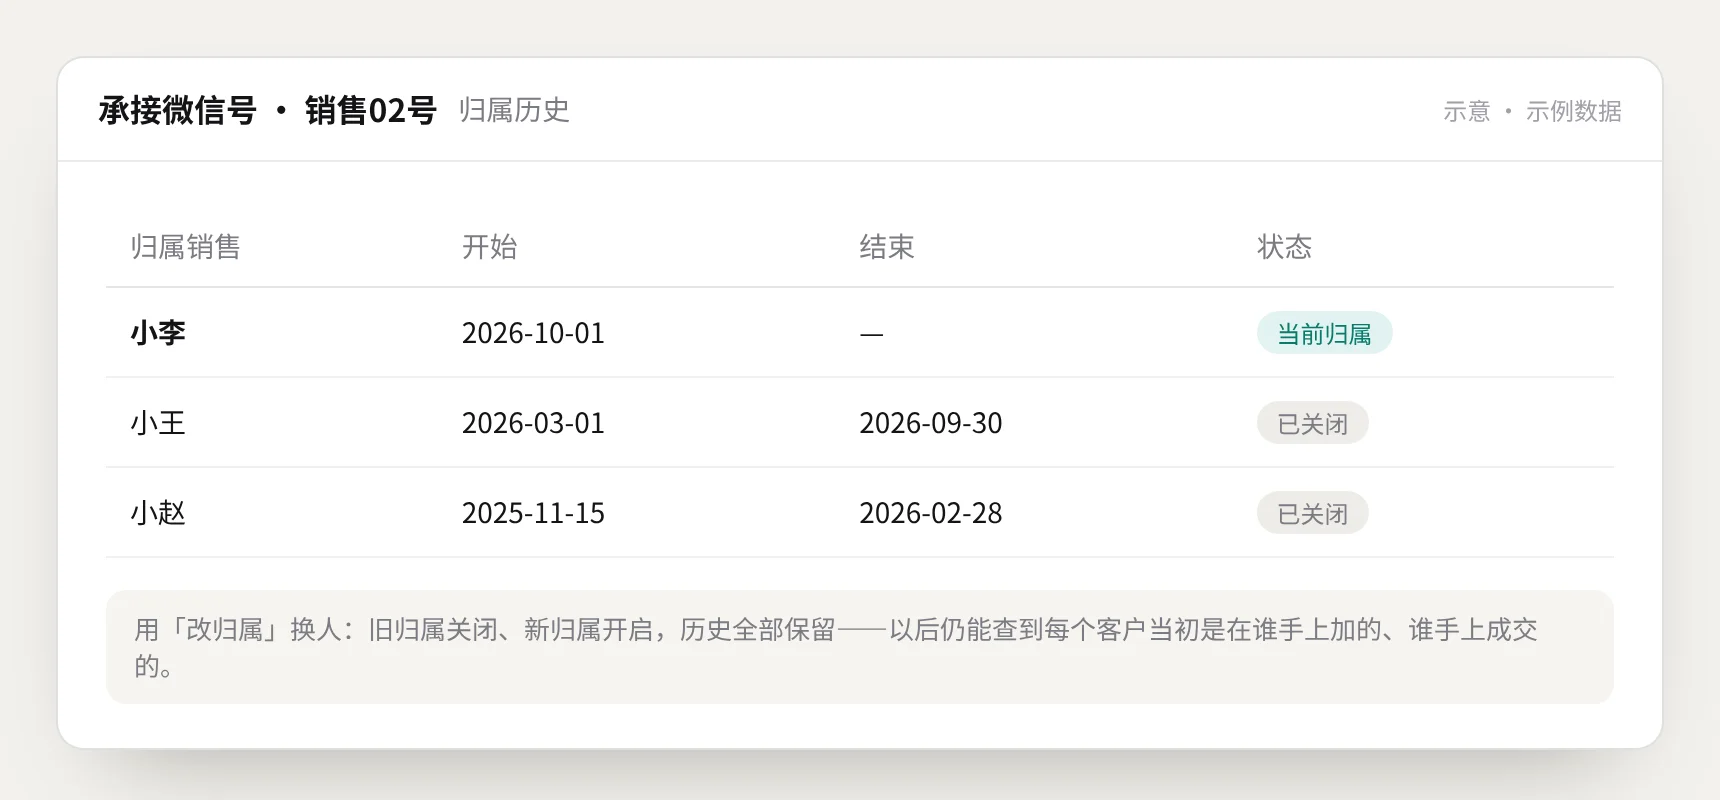1720x800 pixels.
Task: Click the 归属历史 subtitle
Action: (514, 110)
